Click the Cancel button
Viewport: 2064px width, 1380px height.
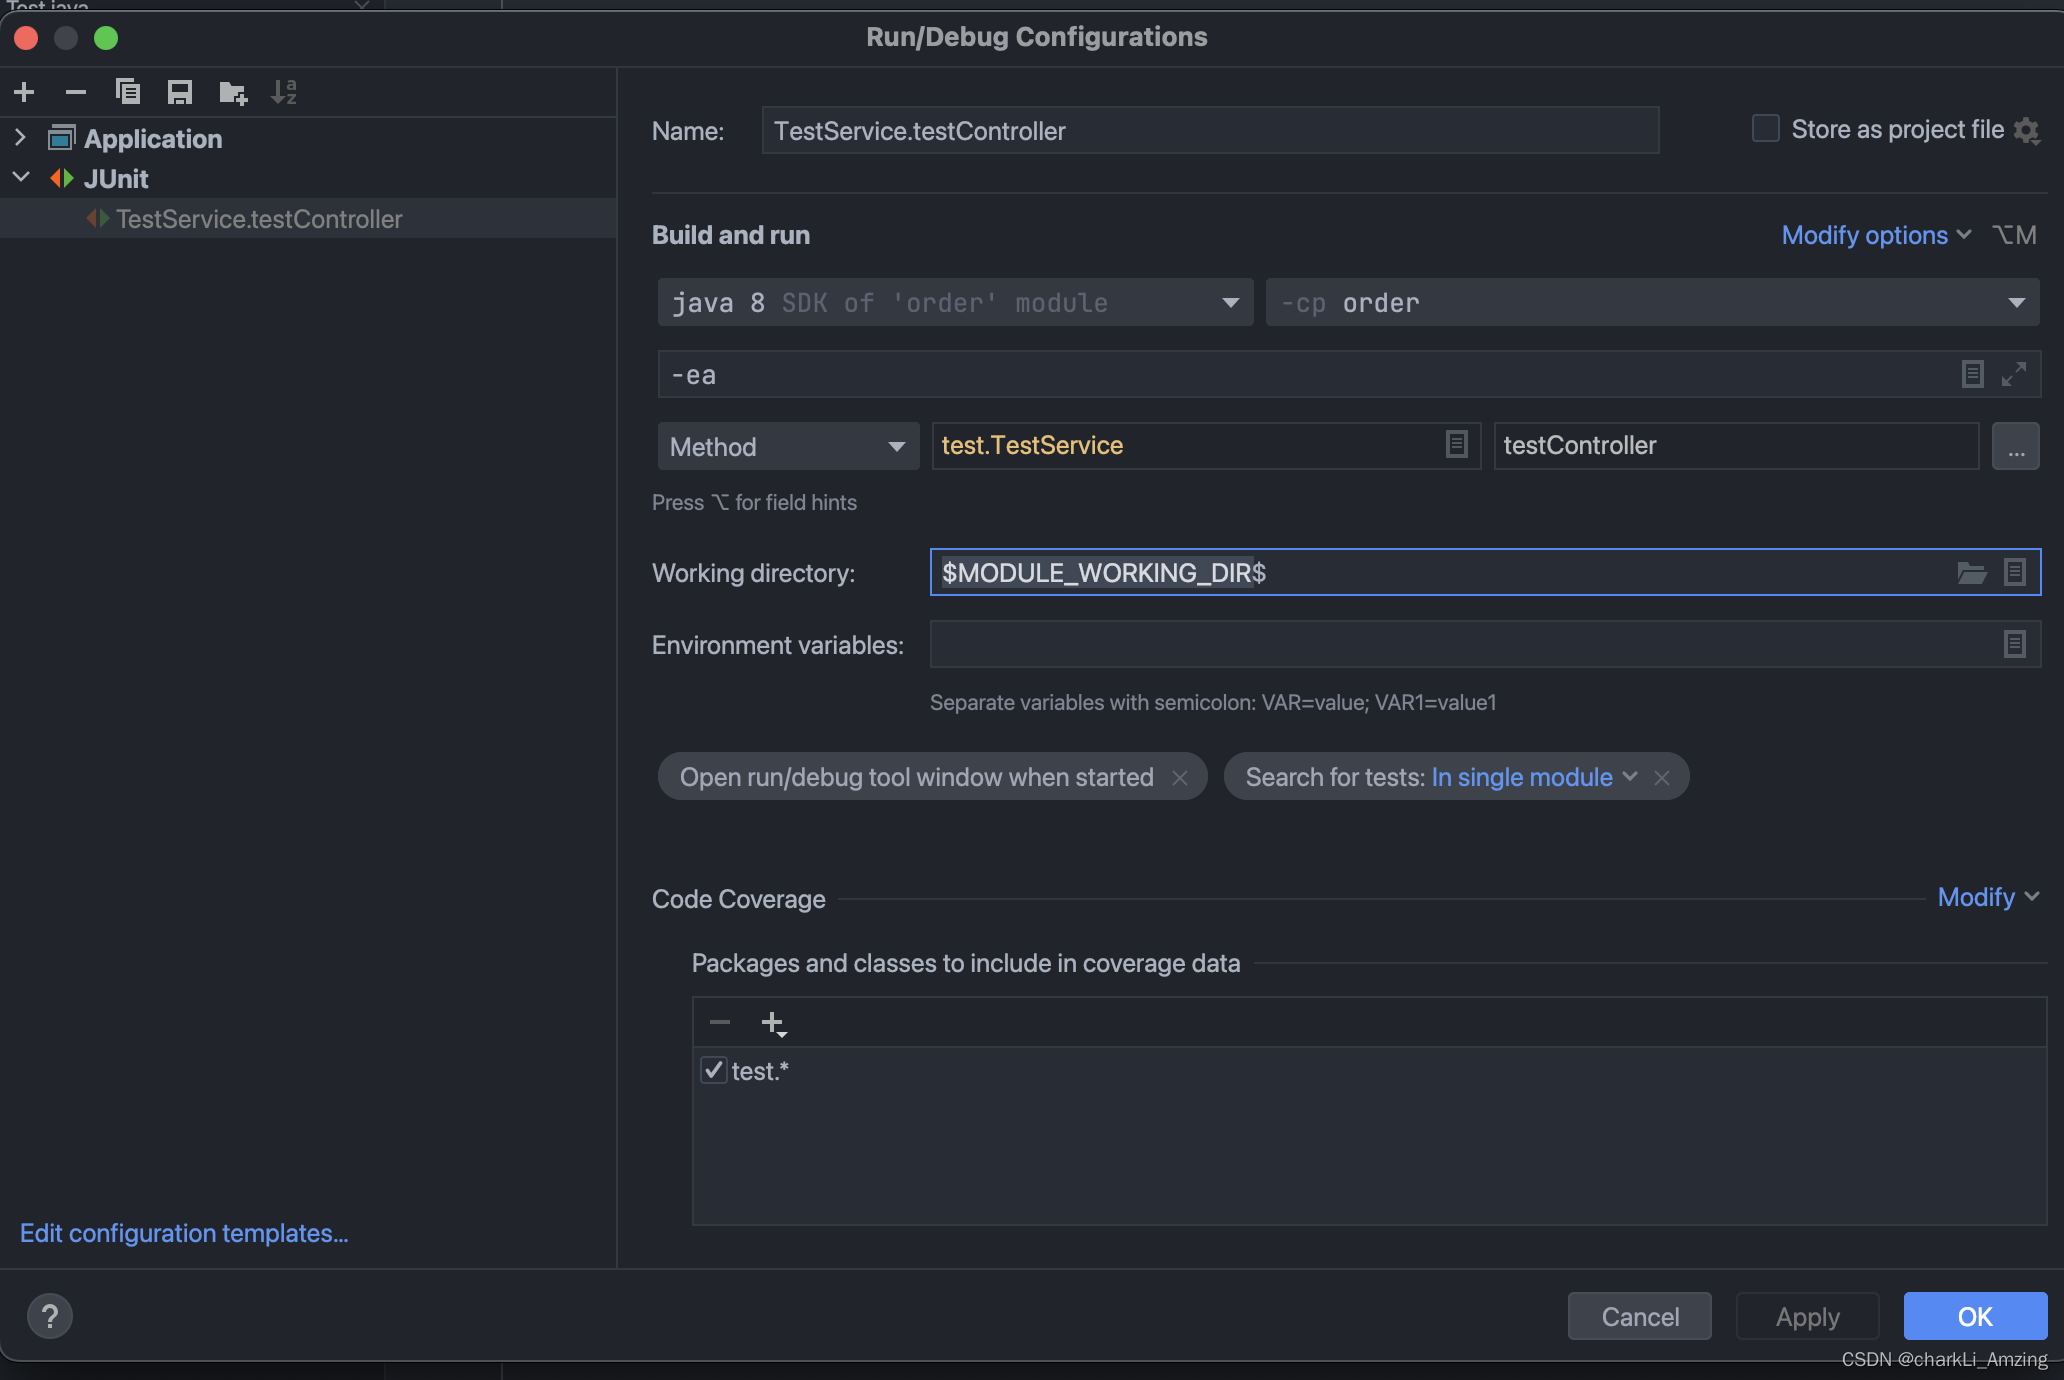pyautogui.click(x=1639, y=1316)
